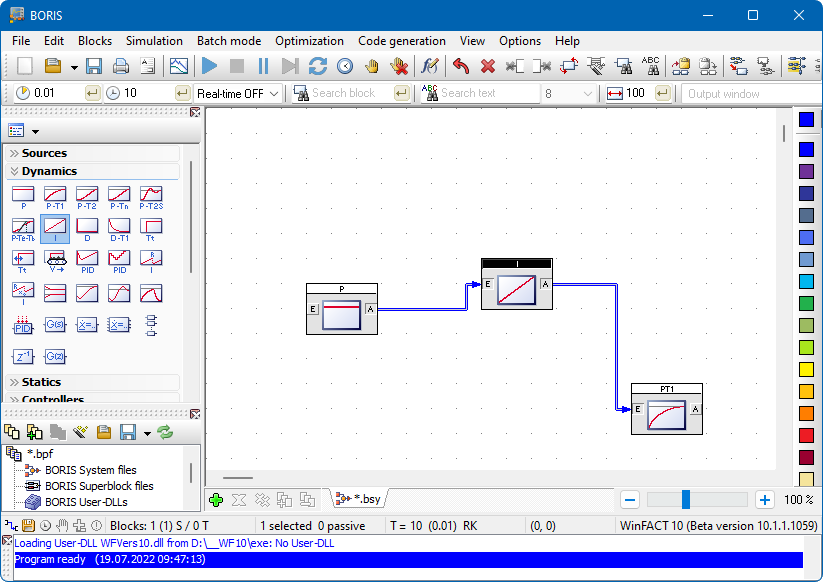Select the P block in Dynamics palette
Viewport: 823px width, 582px height.
pyautogui.click(x=23, y=198)
